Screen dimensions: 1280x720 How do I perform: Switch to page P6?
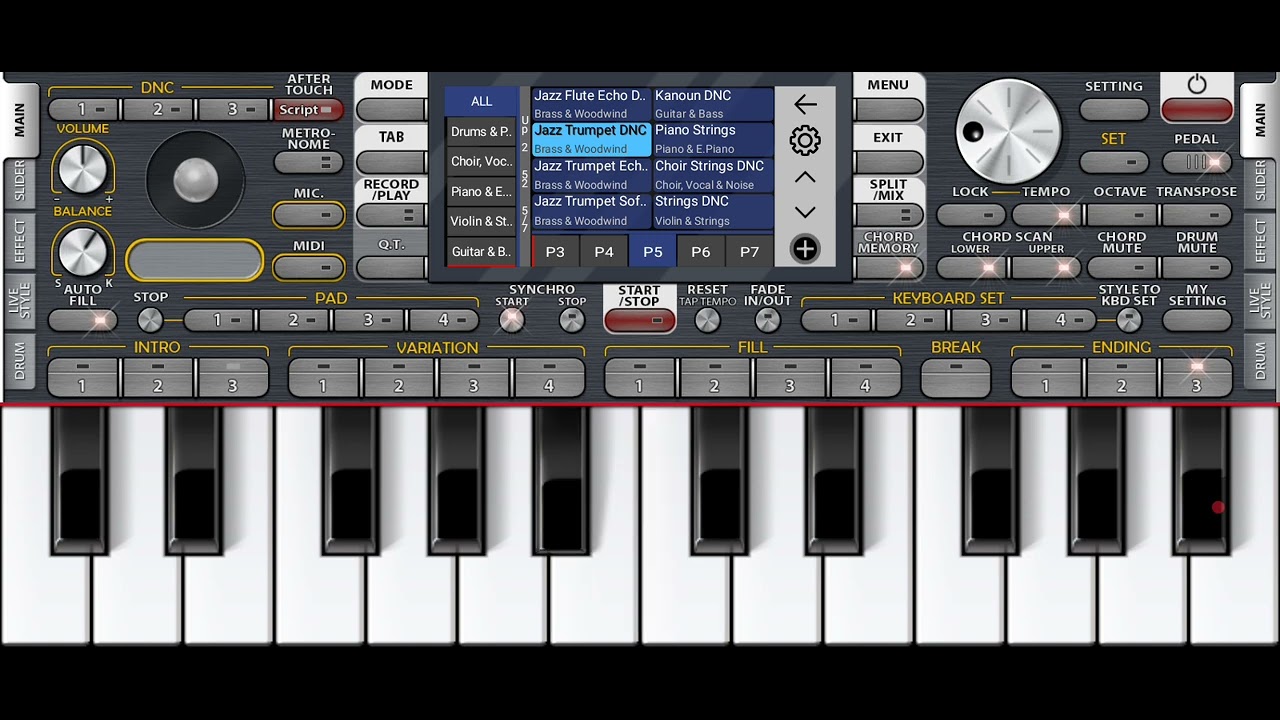pos(701,252)
